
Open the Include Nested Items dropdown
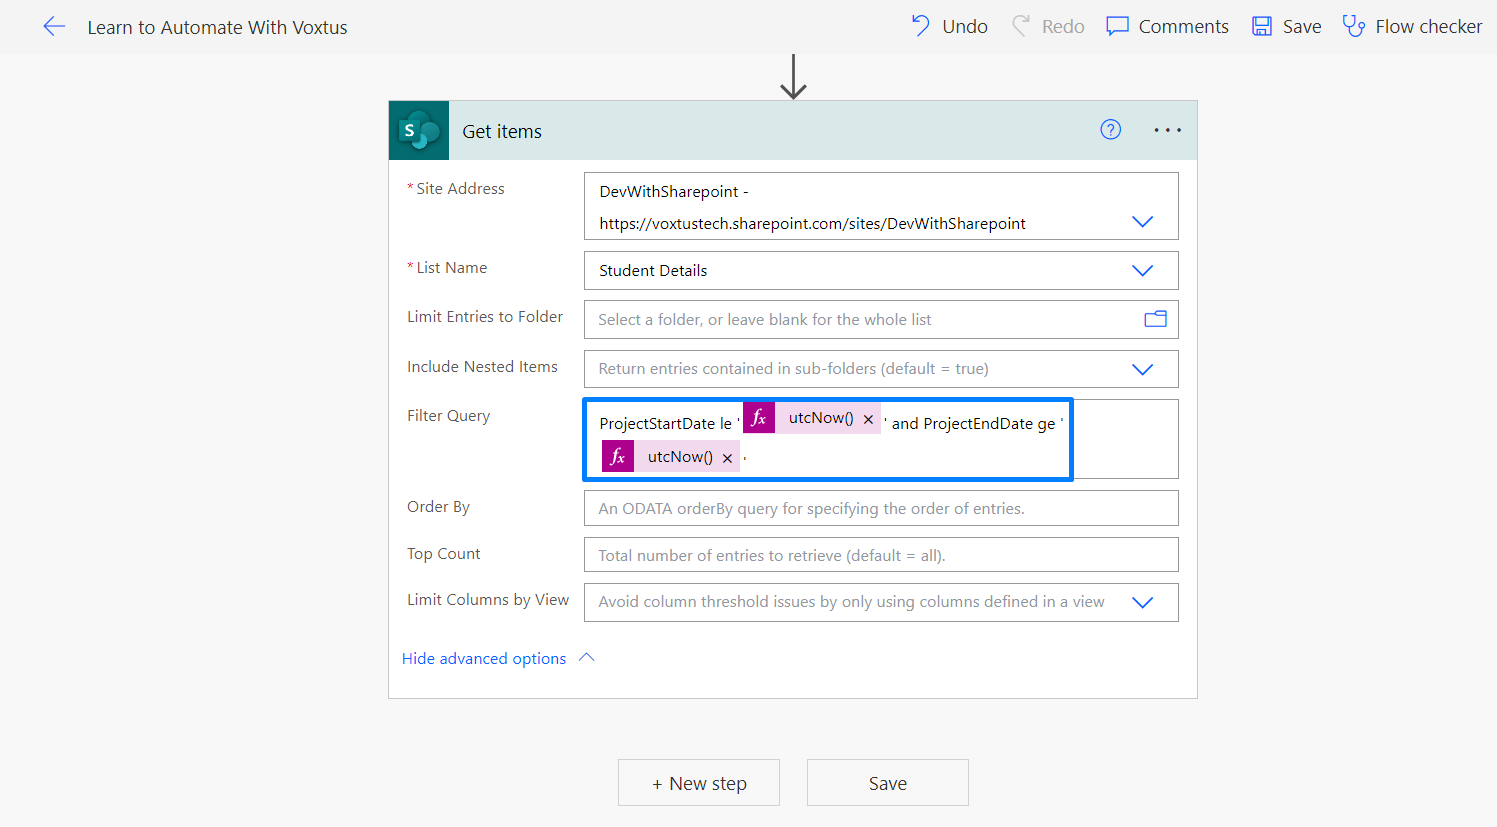[x=1142, y=369]
